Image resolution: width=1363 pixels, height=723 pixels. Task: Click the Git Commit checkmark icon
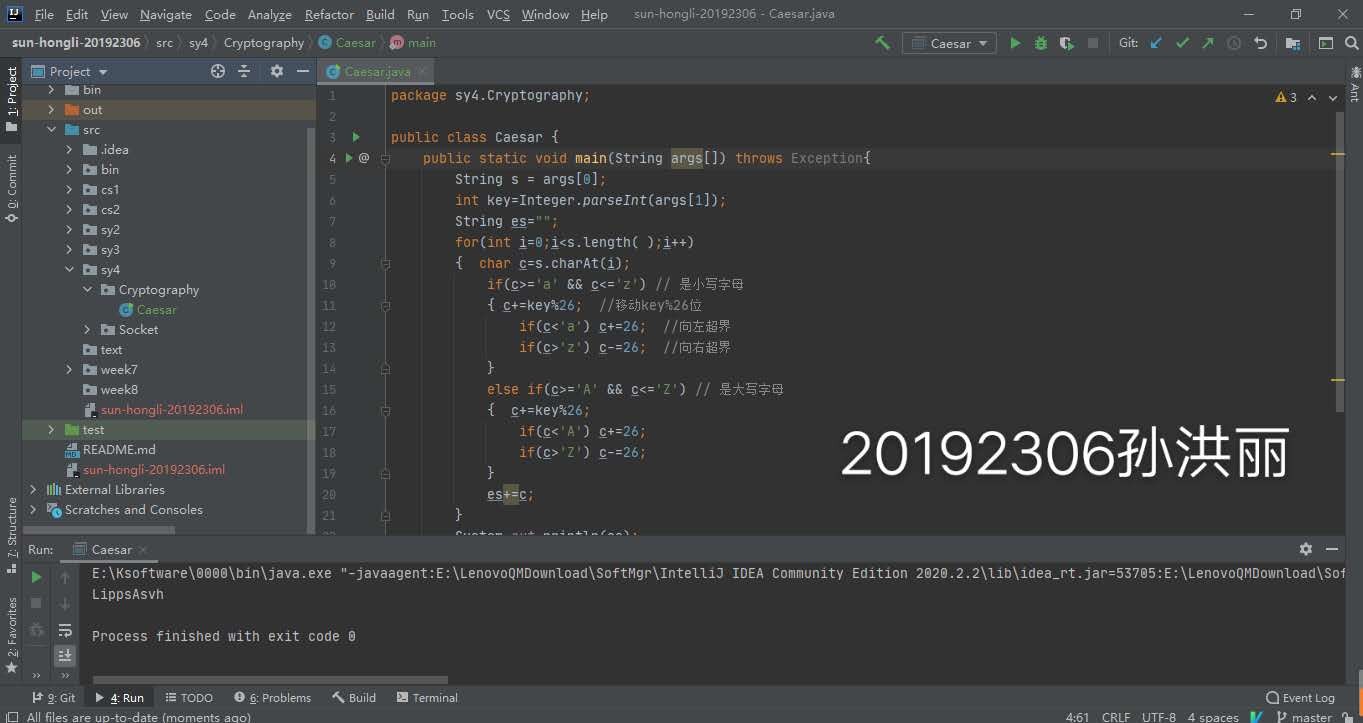[1183, 43]
